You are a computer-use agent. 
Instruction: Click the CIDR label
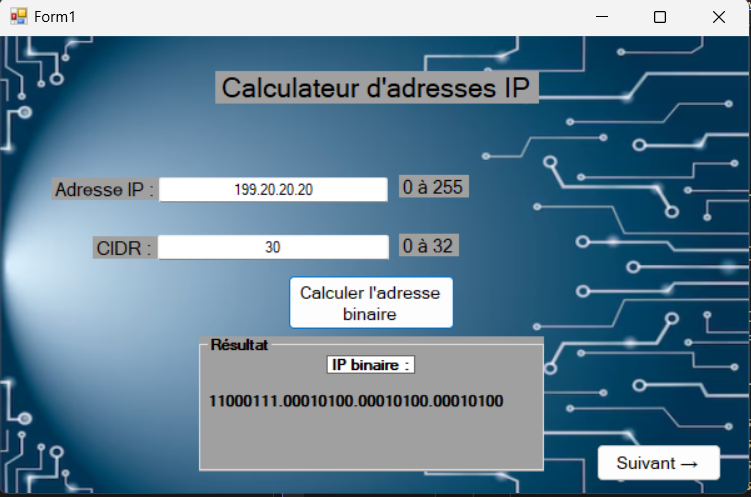(124, 248)
